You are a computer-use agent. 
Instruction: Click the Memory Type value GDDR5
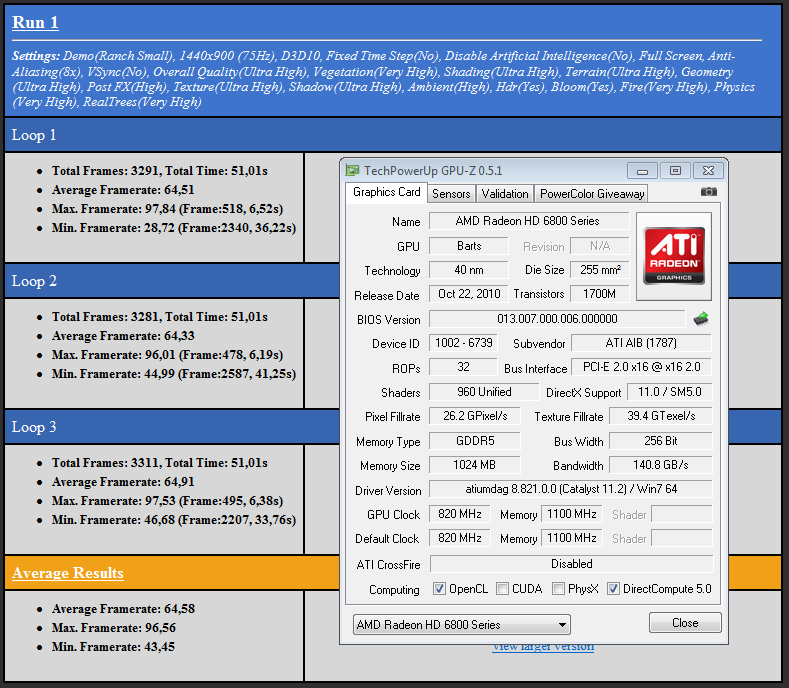[x=475, y=441]
